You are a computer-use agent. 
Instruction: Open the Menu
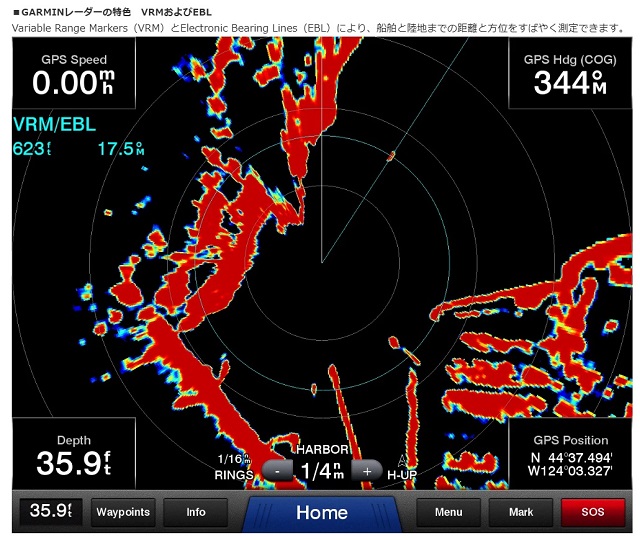click(448, 512)
